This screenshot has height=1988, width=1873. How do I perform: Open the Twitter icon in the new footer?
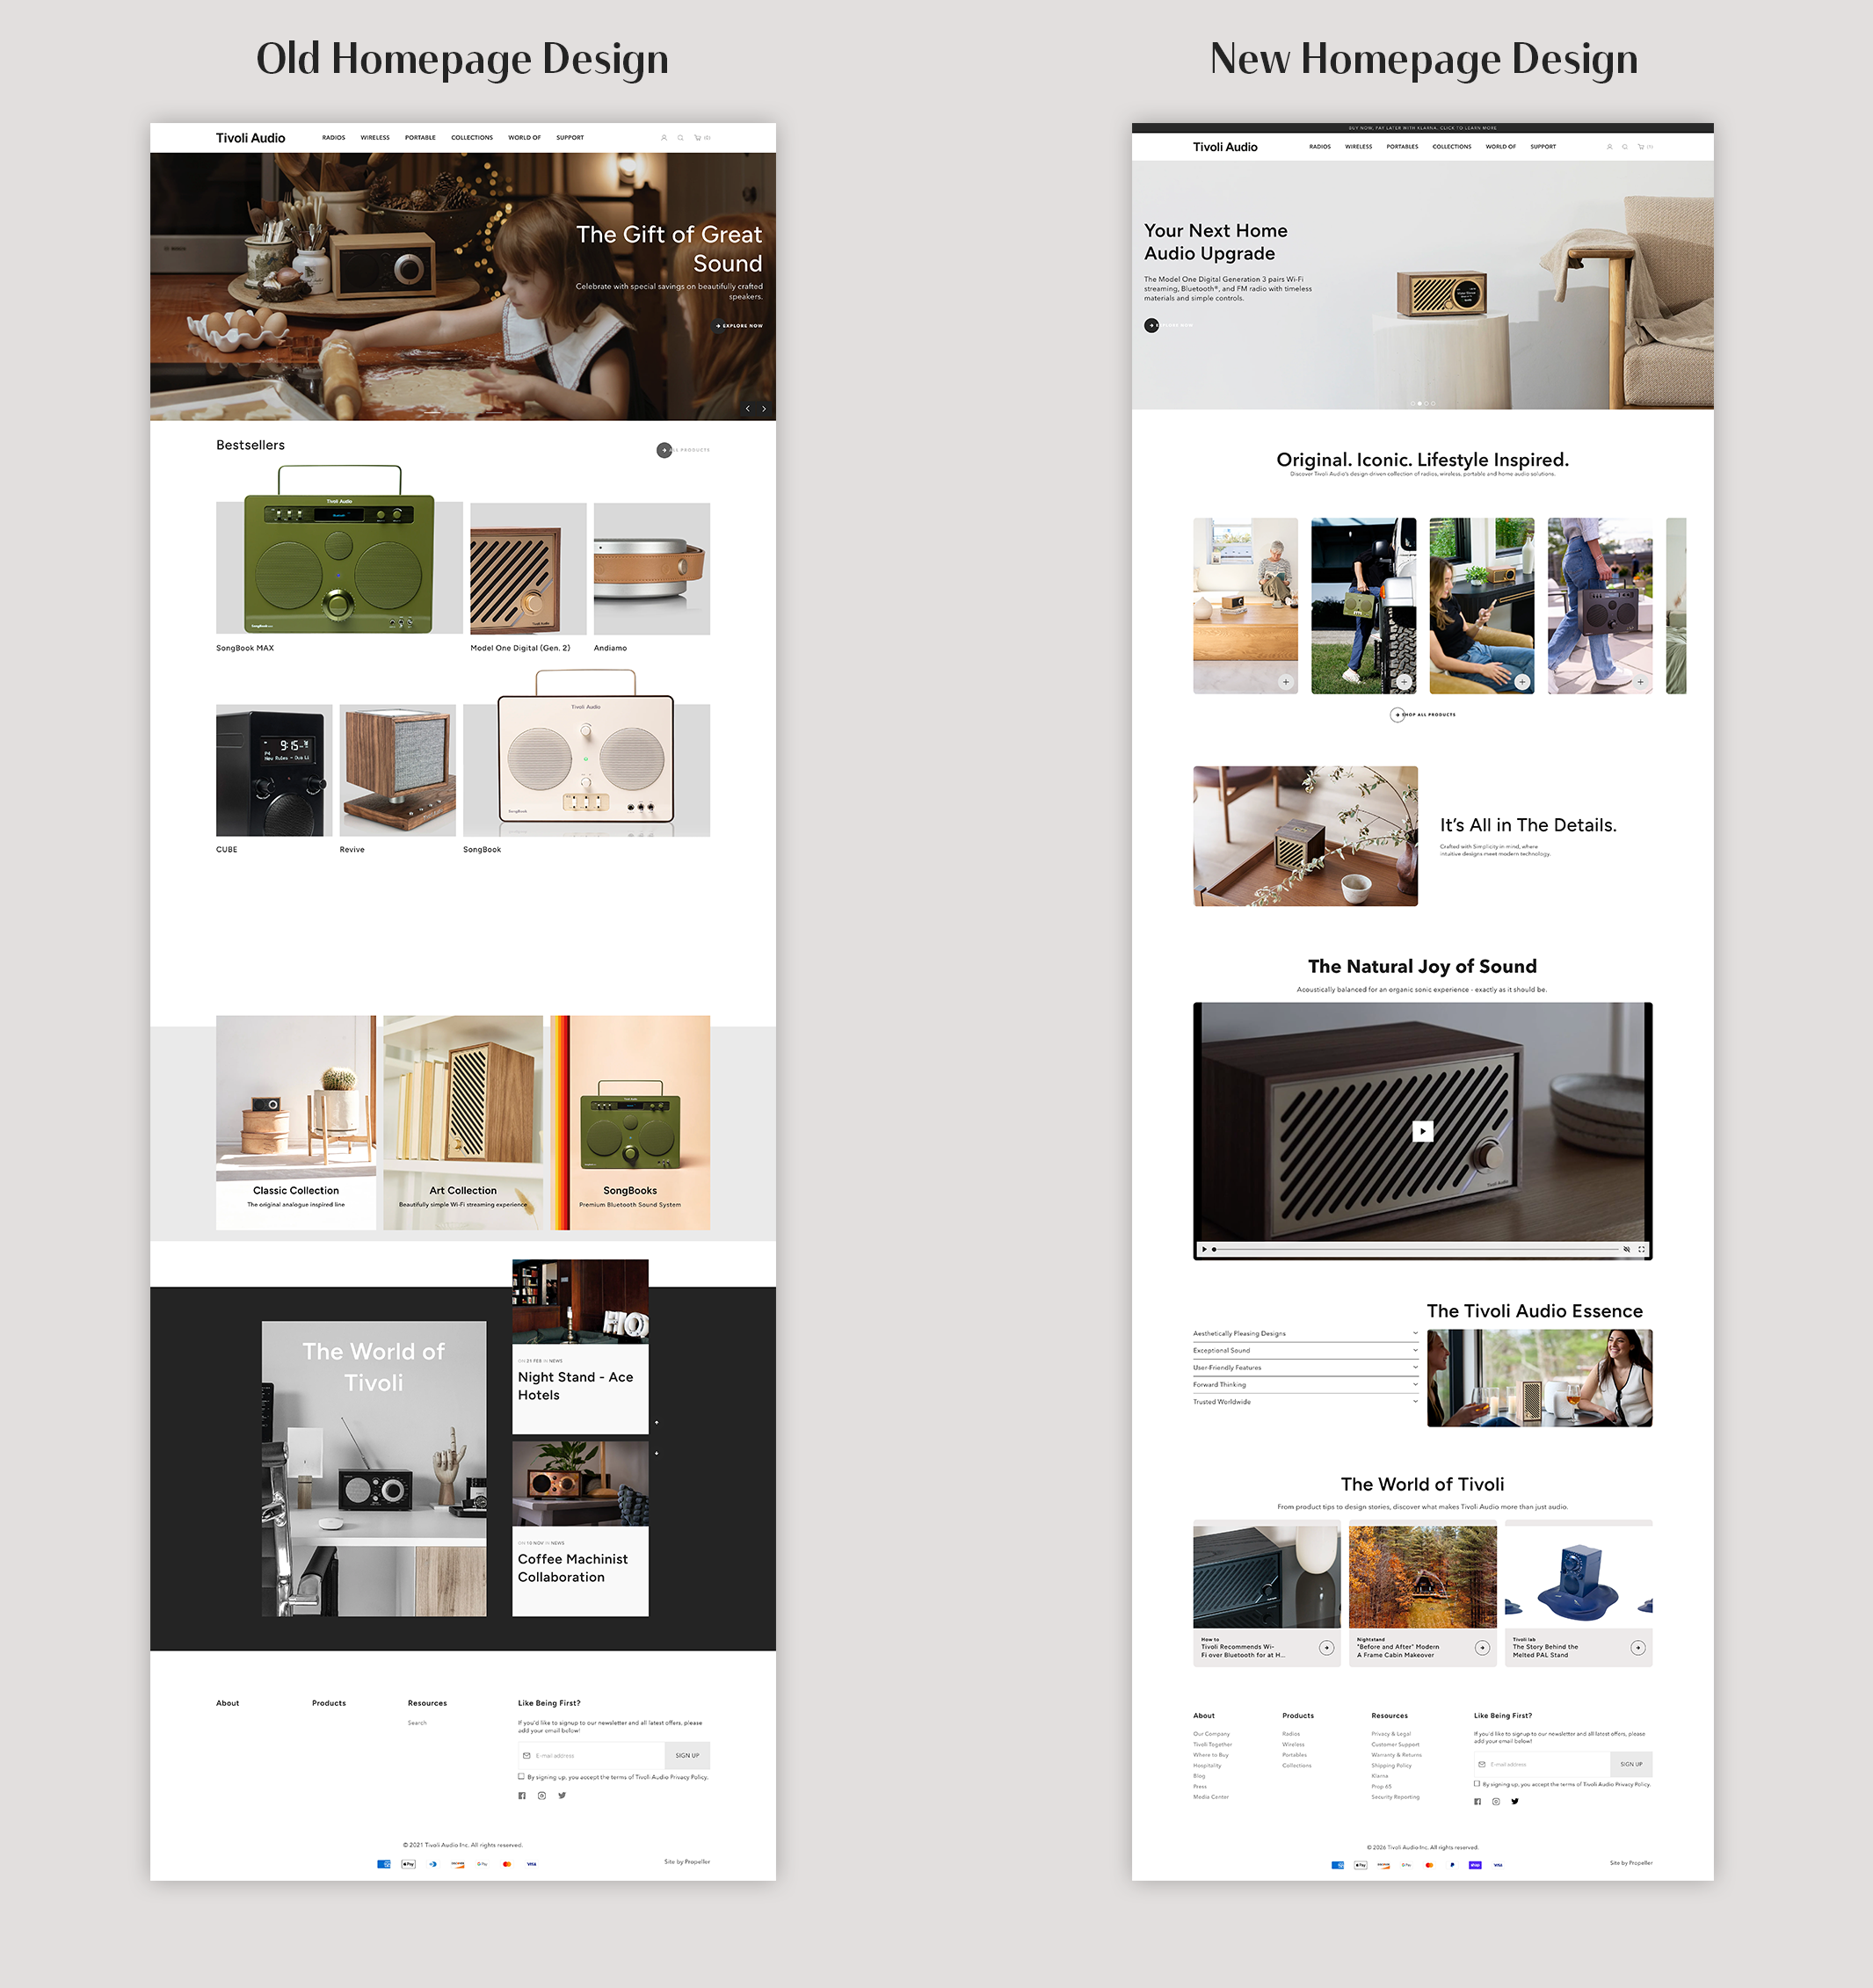click(x=1515, y=1801)
